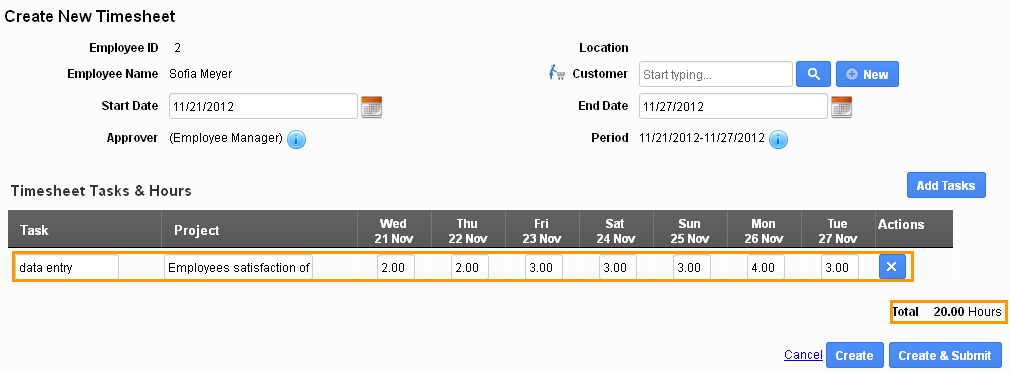Focus the Customer search field
1010x372 pixels.
point(716,74)
